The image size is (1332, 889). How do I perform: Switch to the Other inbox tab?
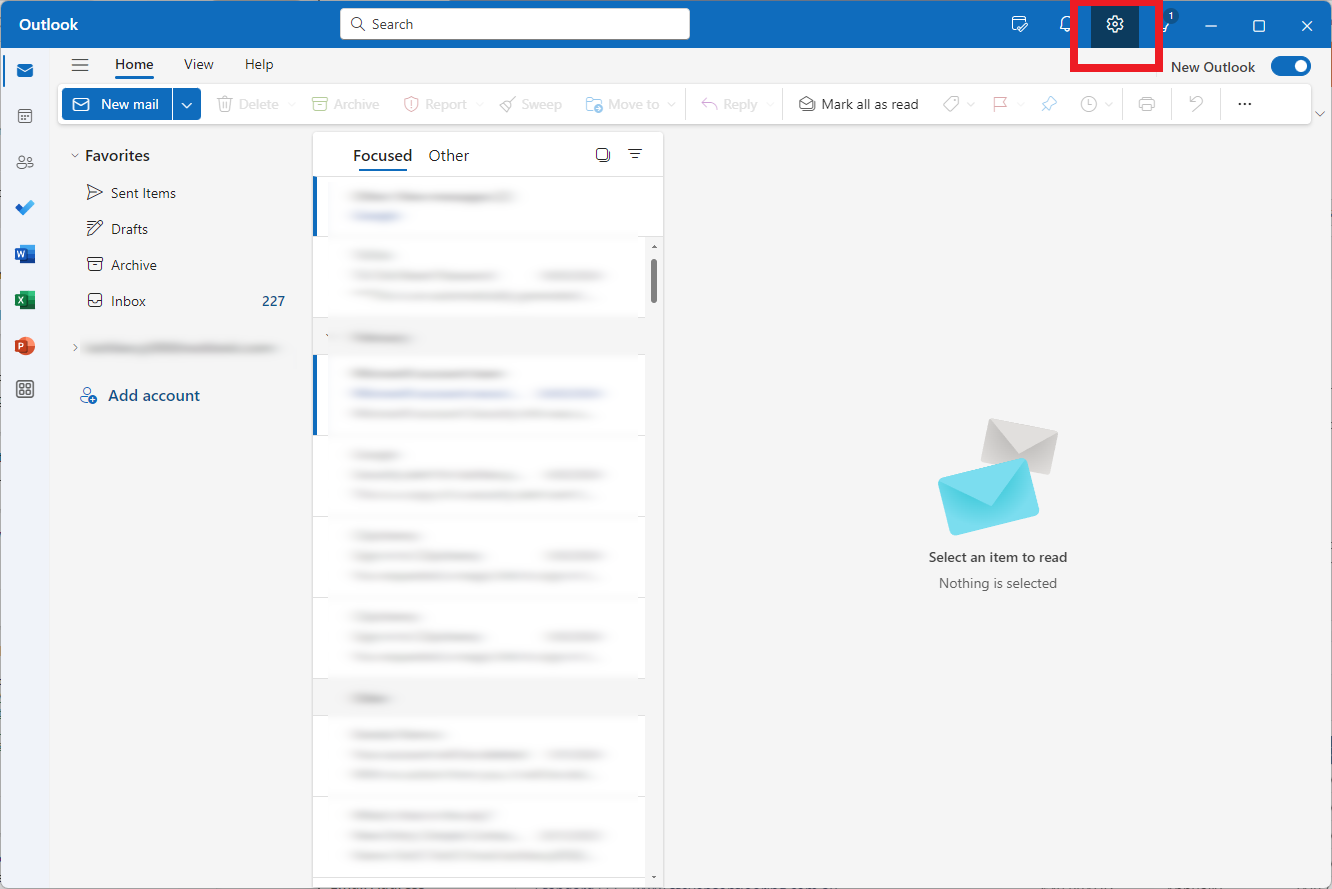point(448,156)
